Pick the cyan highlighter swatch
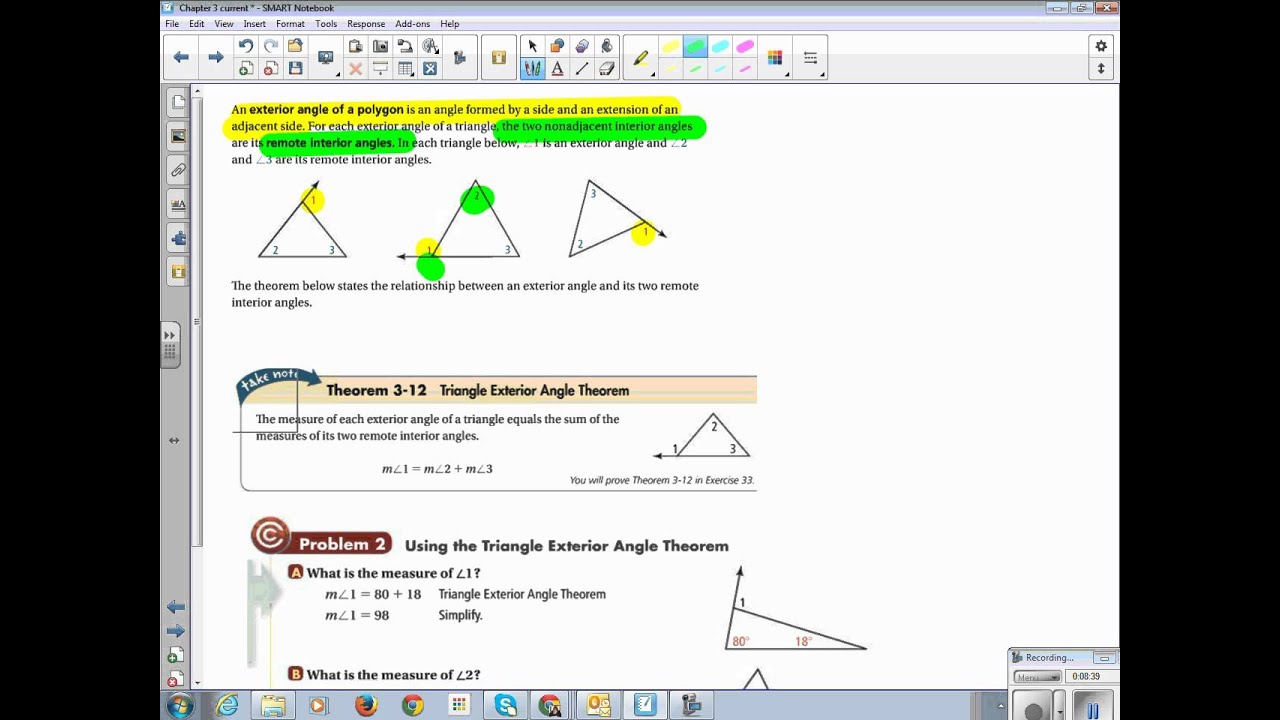1280x720 pixels. [x=720, y=46]
